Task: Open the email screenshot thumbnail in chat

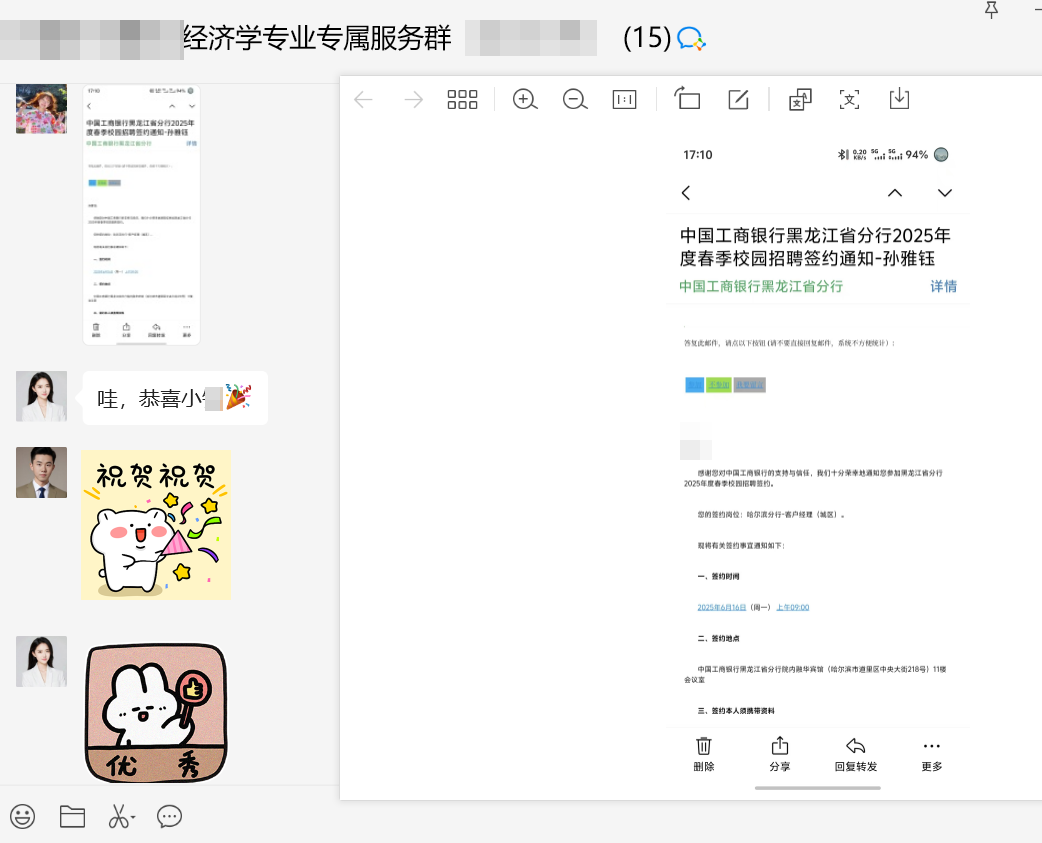Action: click(x=141, y=215)
